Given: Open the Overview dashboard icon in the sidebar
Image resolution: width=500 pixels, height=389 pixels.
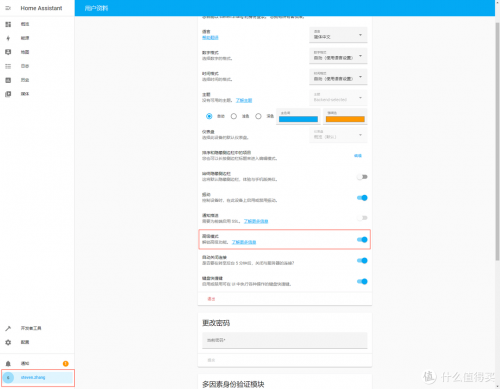Looking at the screenshot, I should pos(8,24).
